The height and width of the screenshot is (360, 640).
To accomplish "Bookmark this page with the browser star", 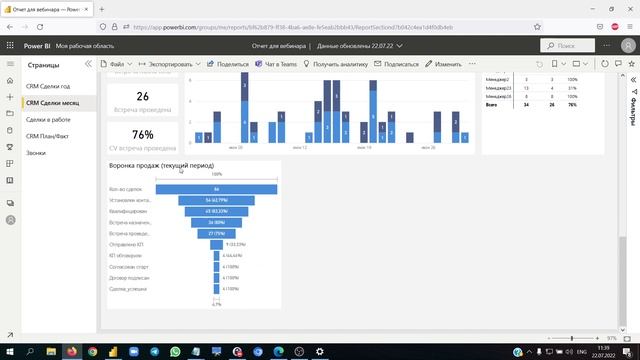I will (537, 27).
